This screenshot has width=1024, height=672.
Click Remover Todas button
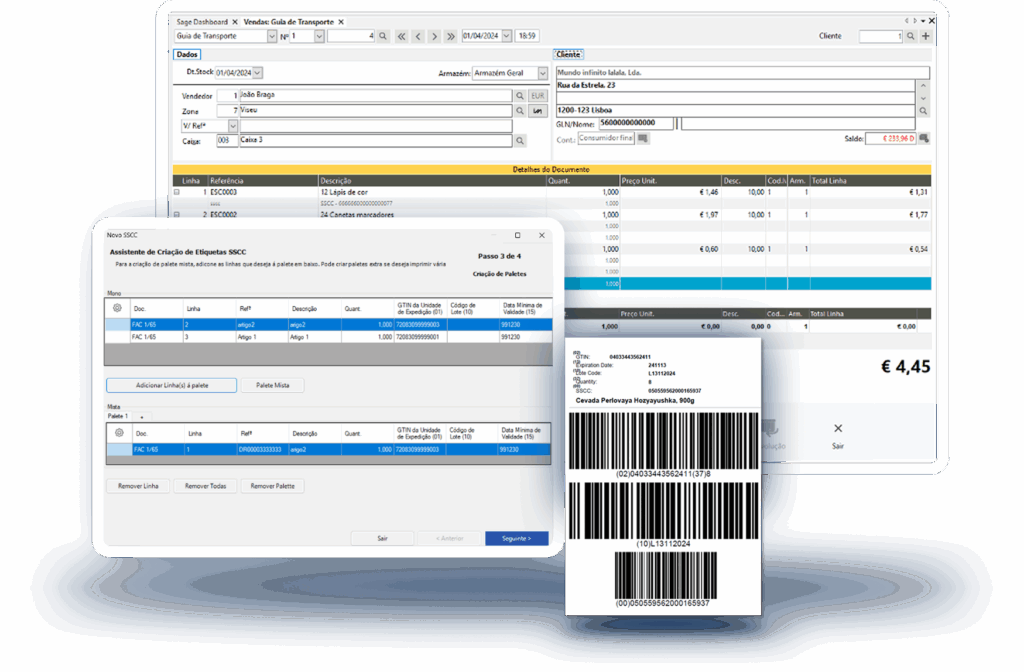click(x=205, y=486)
